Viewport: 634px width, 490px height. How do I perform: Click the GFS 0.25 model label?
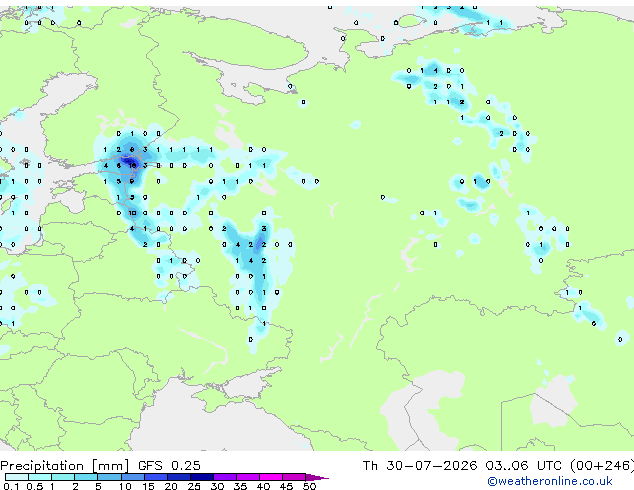(x=169, y=466)
